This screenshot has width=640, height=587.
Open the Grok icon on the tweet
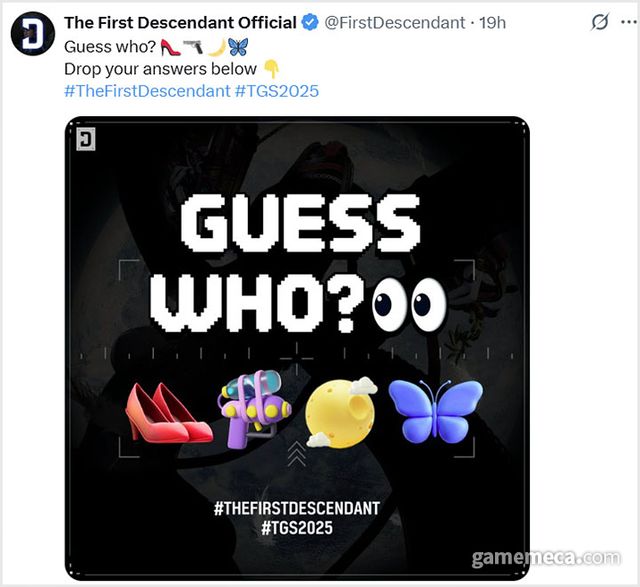point(600,22)
